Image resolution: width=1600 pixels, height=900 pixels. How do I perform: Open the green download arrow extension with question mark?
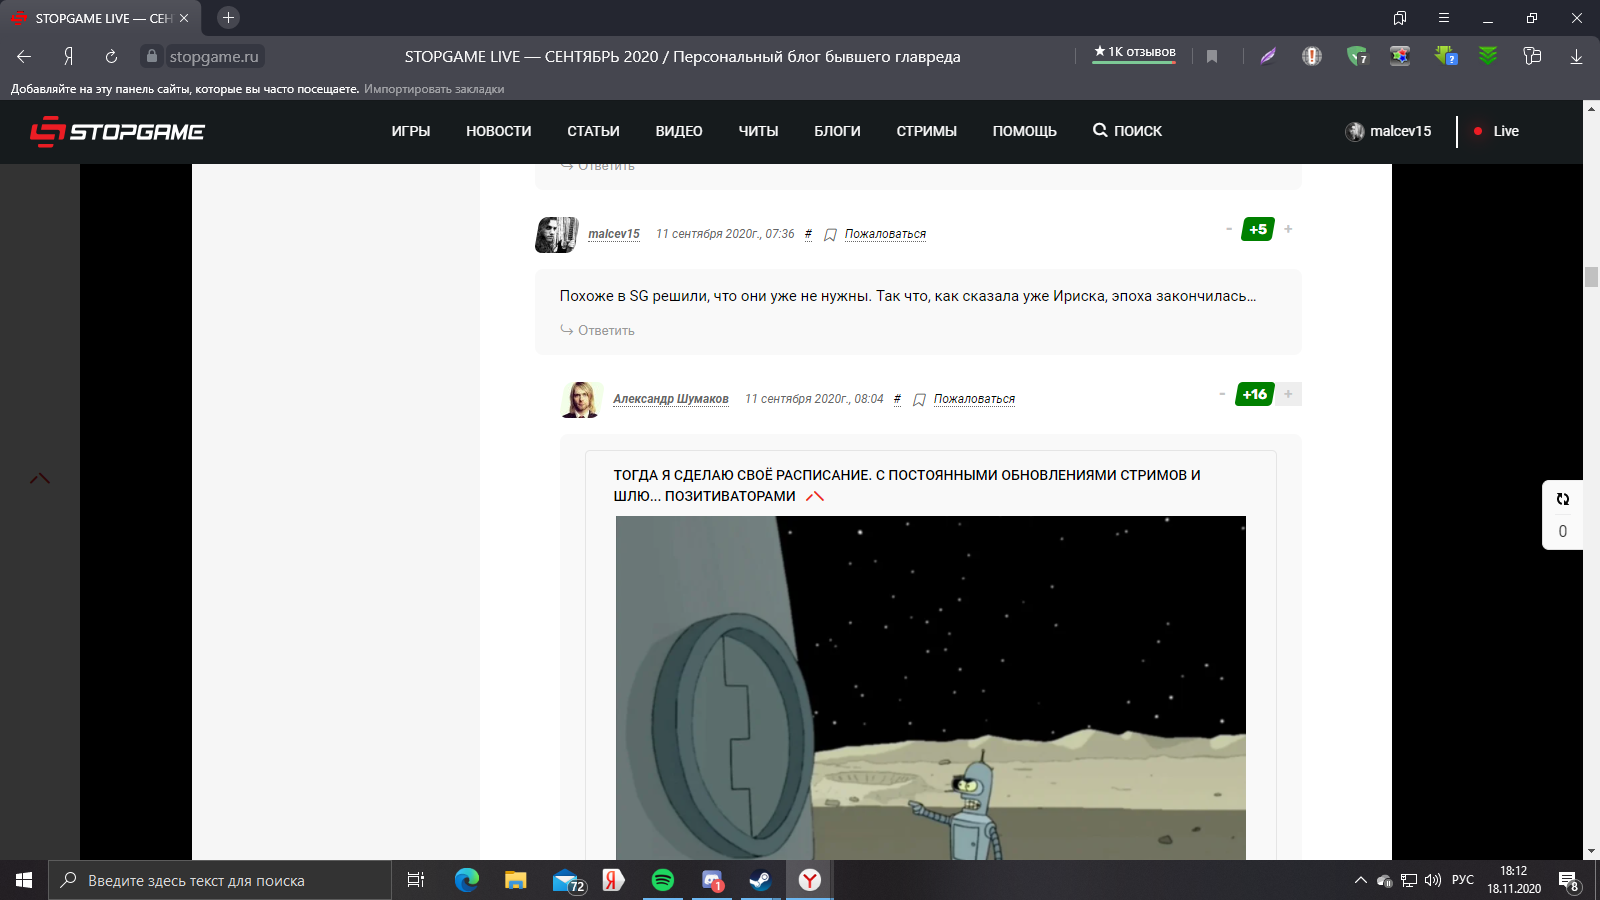1445,56
